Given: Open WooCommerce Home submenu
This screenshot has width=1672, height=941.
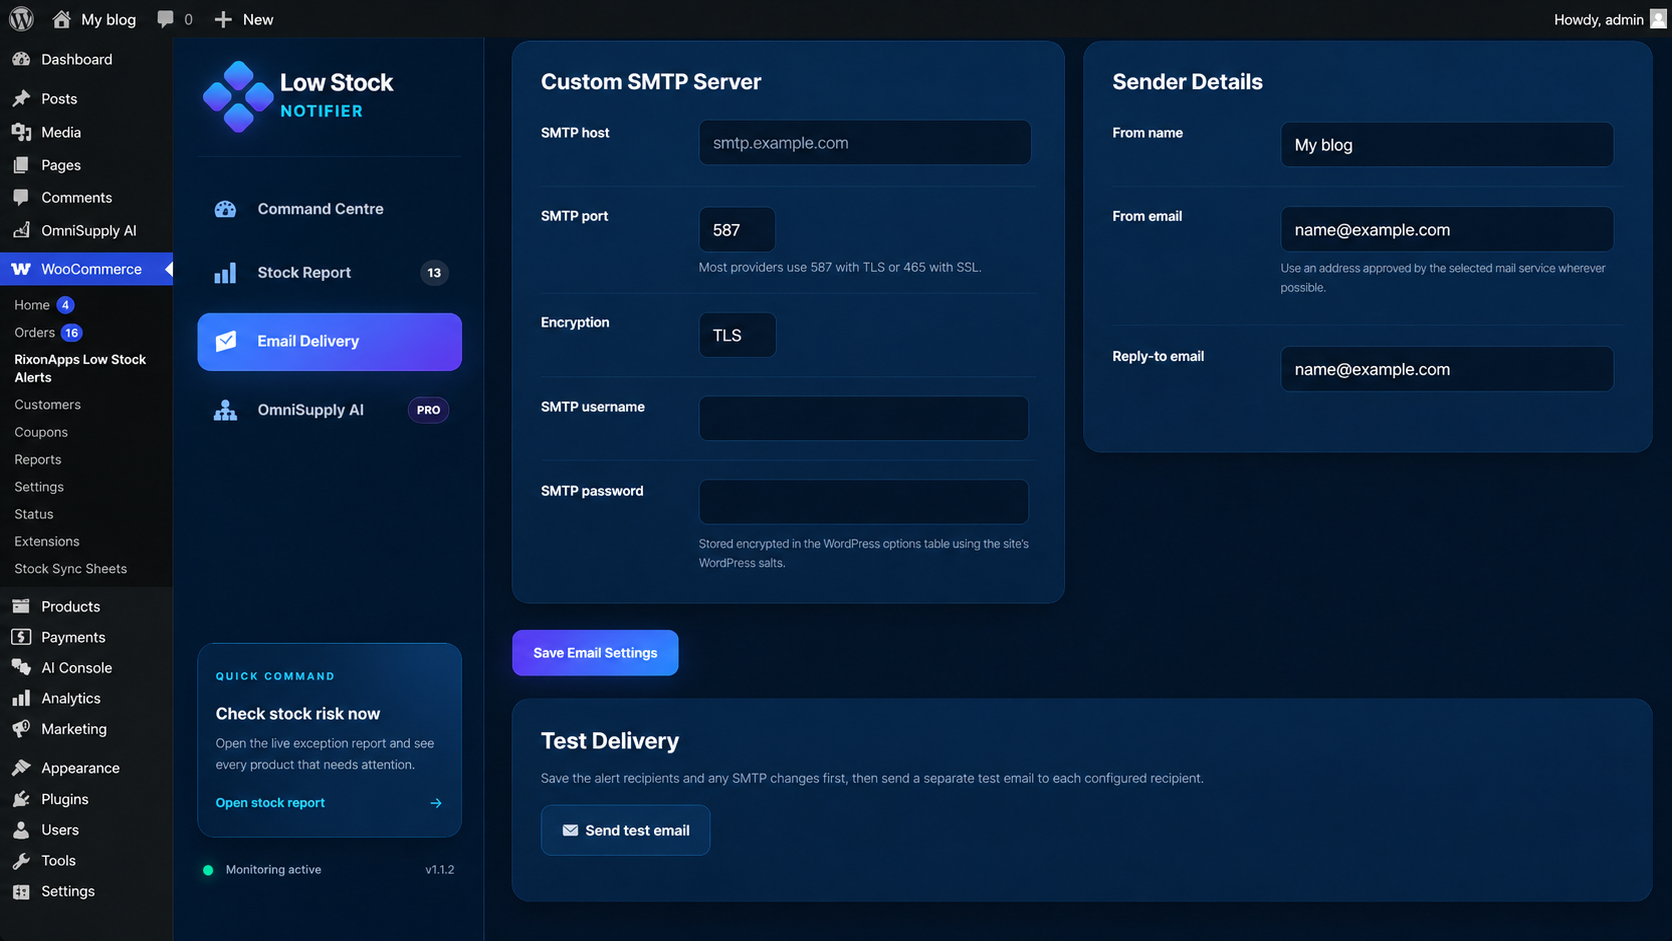Looking at the screenshot, I should coord(32,305).
